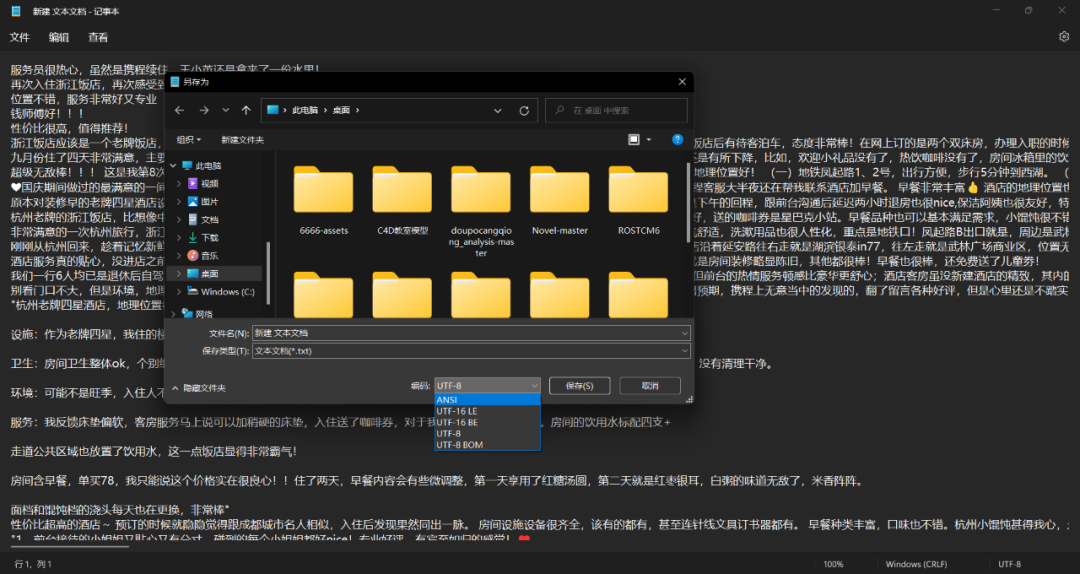
Task: Open recent locations dropdown arrow
Action: point(225,110)
